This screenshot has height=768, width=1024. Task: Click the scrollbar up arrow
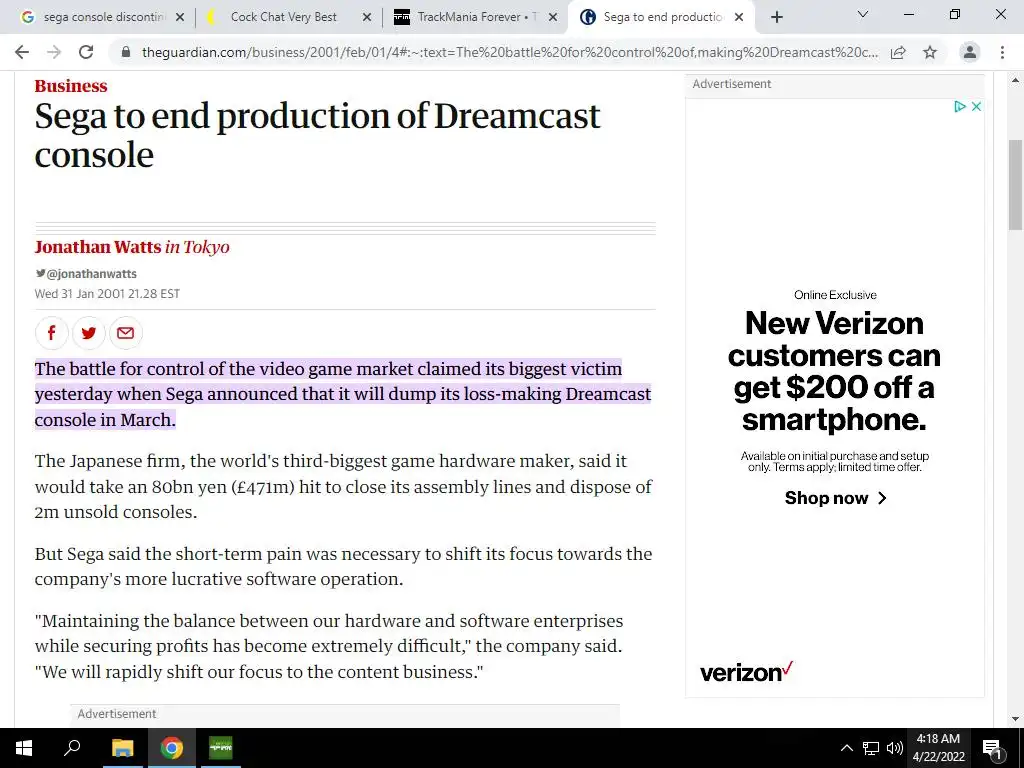(x=1015, y=81)
